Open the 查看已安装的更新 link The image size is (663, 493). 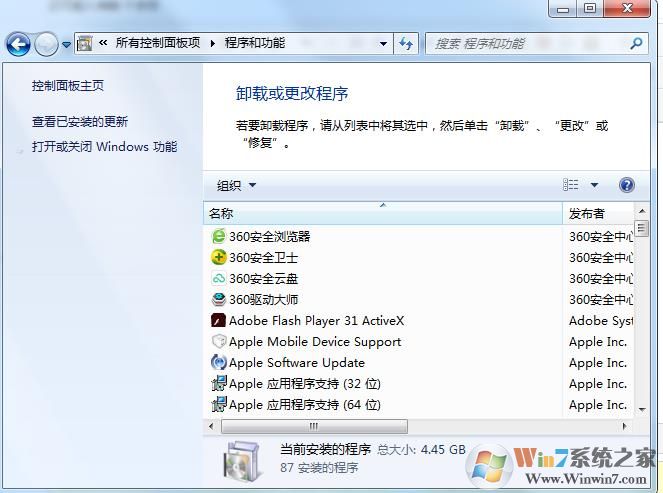tap(80, 122)
